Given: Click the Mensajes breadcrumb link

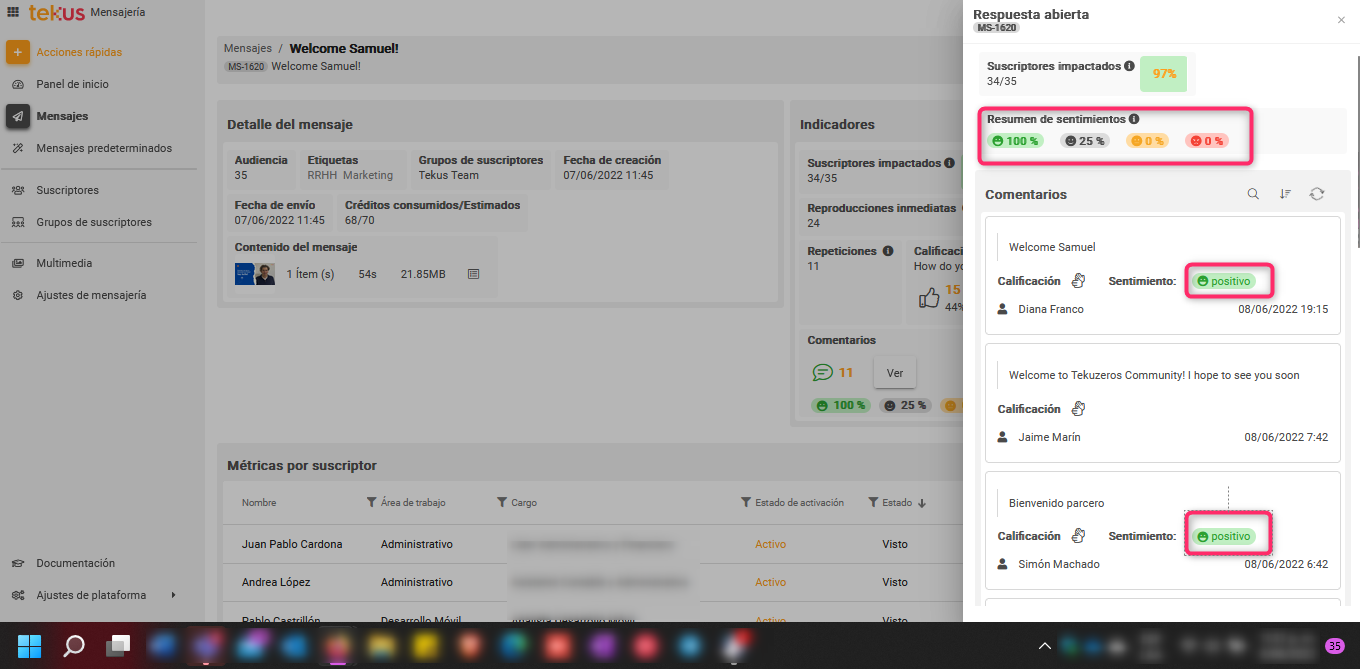Looking at the screenshot, I should pyautogui.click(x=247, y=48).
